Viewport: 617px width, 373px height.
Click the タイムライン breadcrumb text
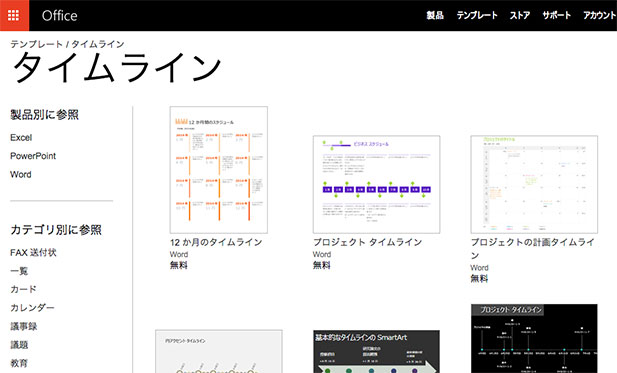pos(98,44)
